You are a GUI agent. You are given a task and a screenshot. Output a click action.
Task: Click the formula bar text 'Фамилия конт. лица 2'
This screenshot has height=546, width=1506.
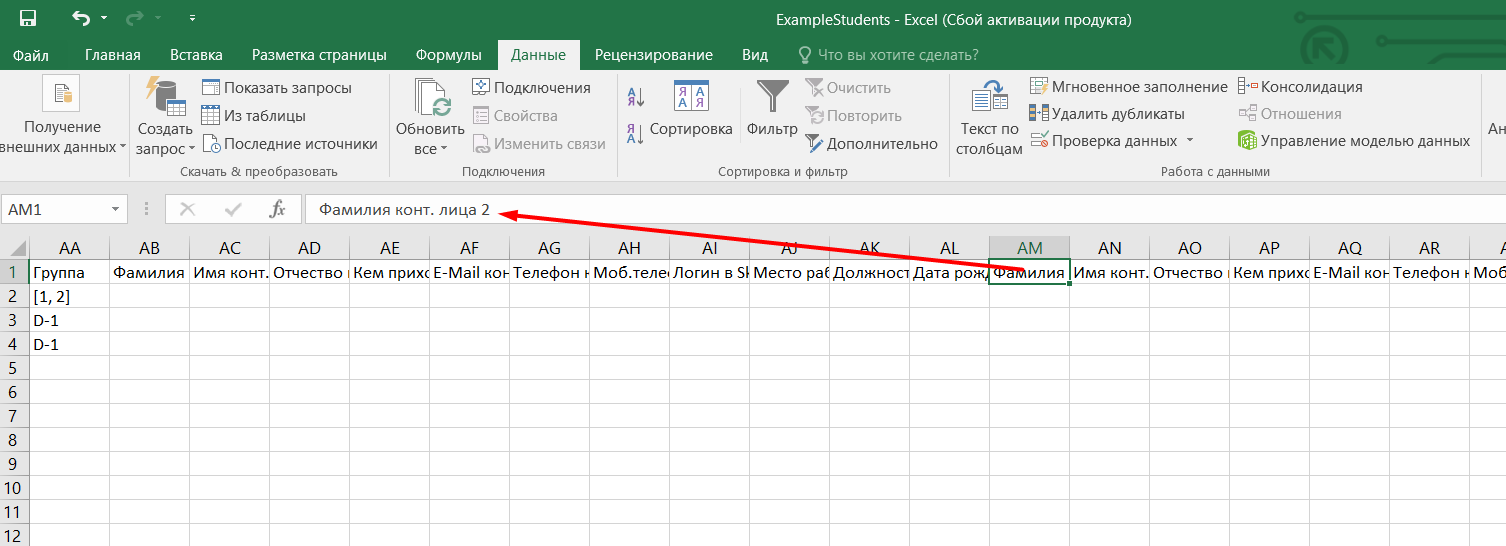coord(404,210)
